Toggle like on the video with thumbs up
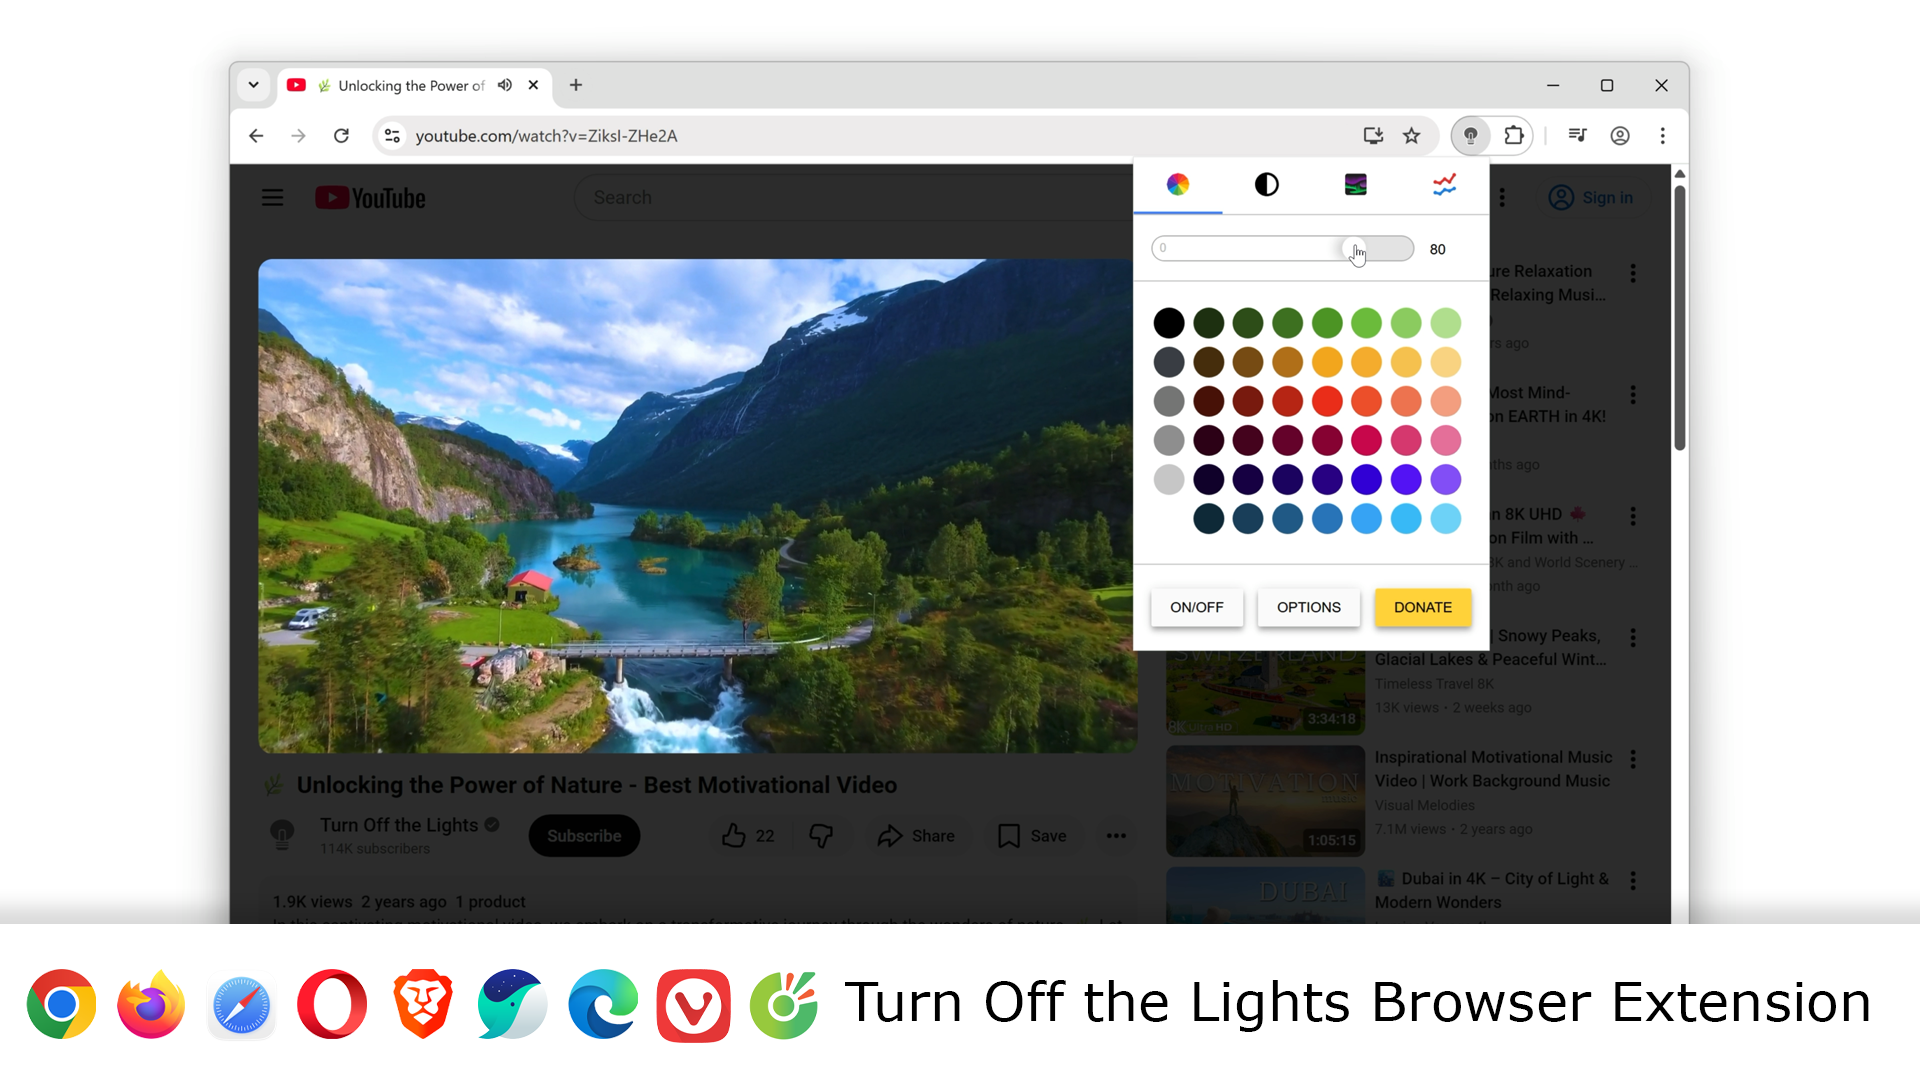The image size is (1920, 1080). 735,835
